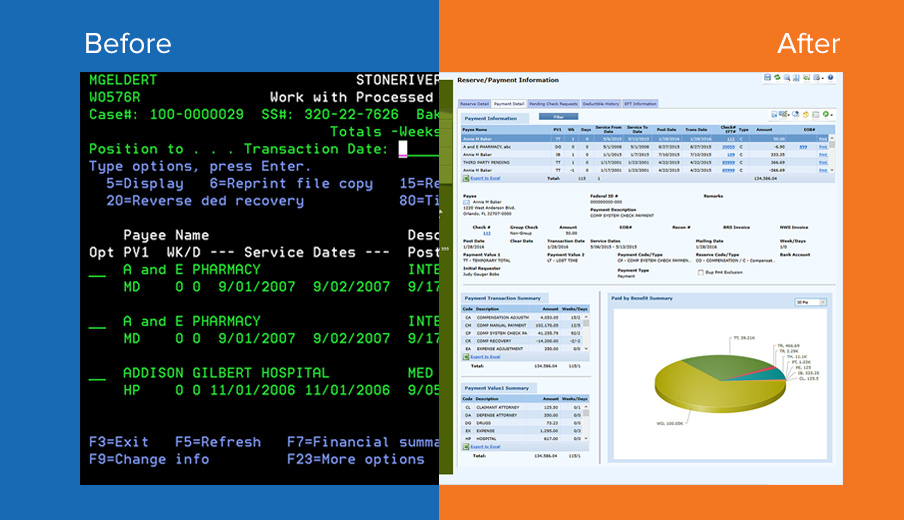Image resolution: width=904 pixels, height=520 pixels.
Task: Select the COMP MANUAL PAYMENT summary row
Action: click(522, 325)
